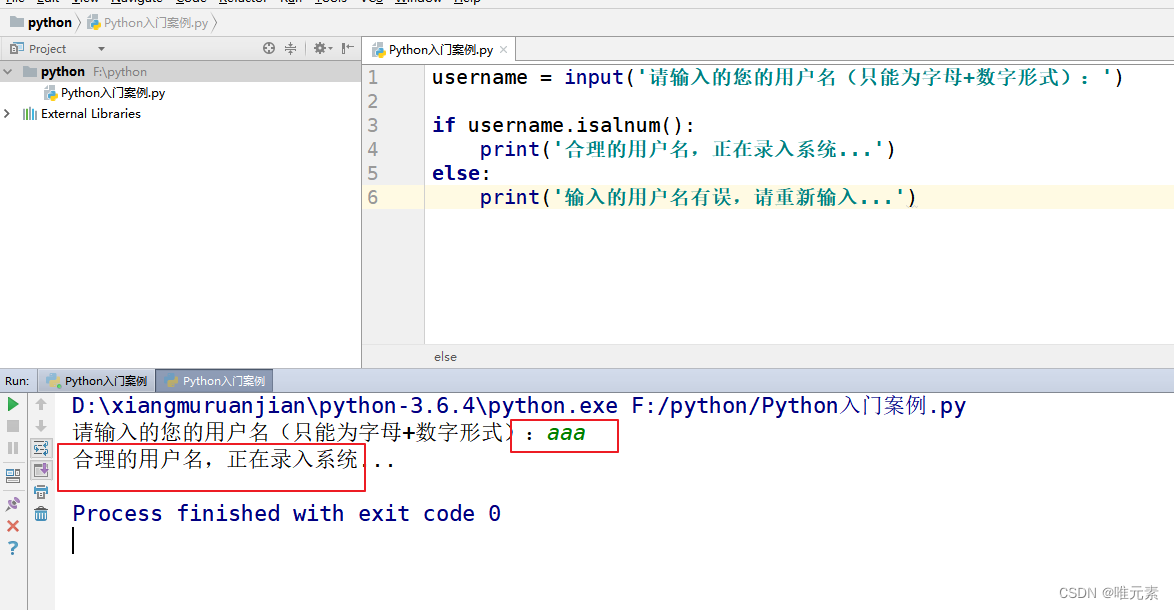This screenshot has height=610, width=1174.
Task: Enable soft-wrap in the Run console
Action: point(40,448)
